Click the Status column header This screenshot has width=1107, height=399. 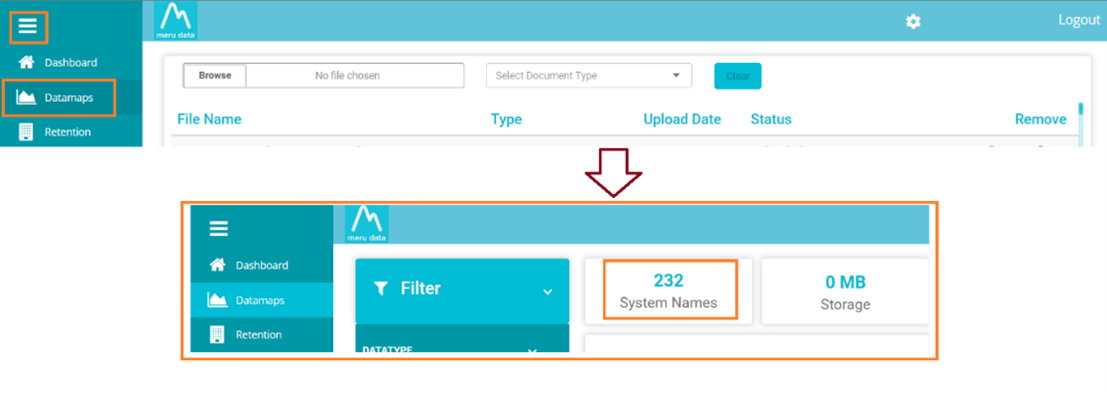(771, 119)
